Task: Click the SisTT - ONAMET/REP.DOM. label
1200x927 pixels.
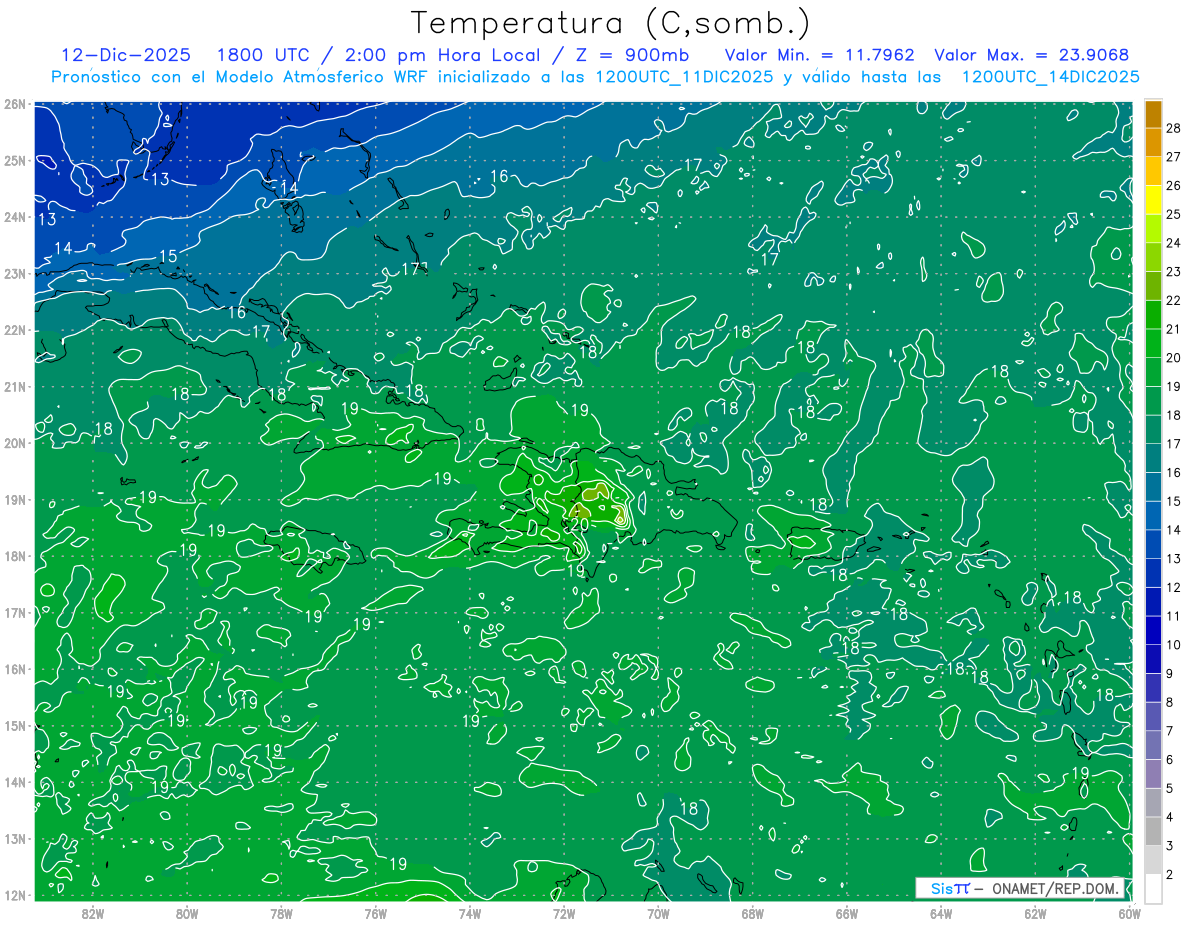Action: (1022, 888)
